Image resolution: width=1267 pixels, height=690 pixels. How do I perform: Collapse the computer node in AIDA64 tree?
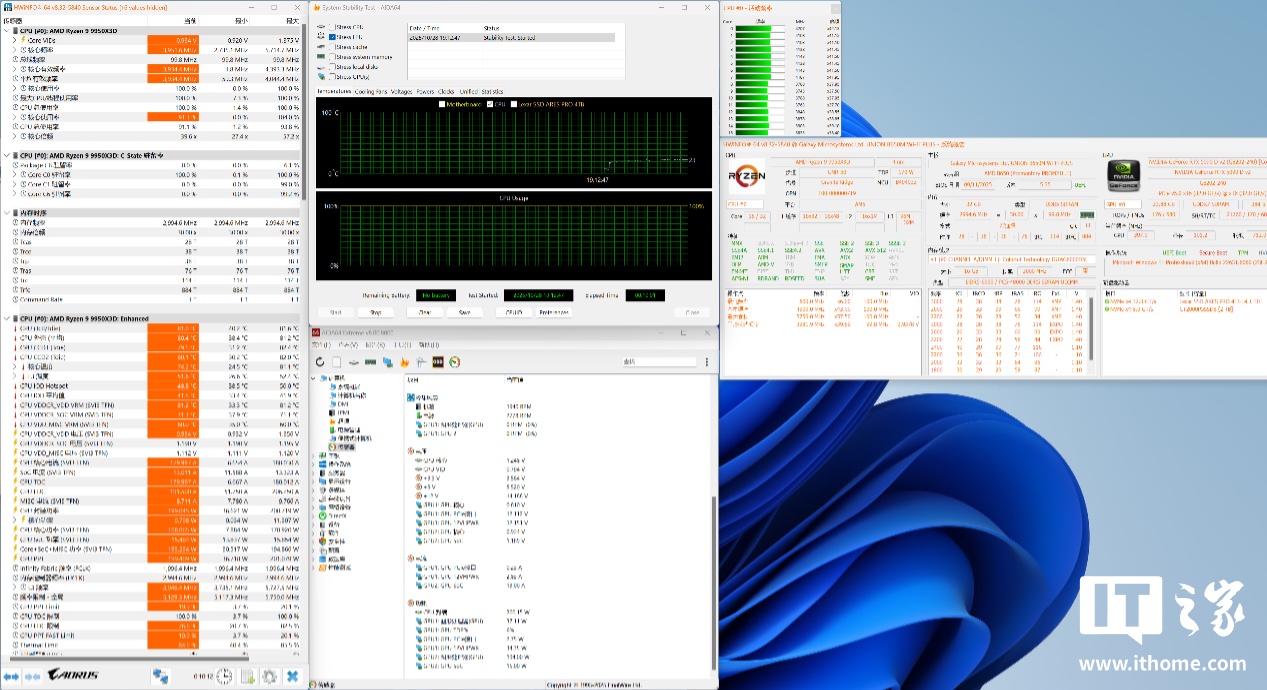tap(315, 379)
